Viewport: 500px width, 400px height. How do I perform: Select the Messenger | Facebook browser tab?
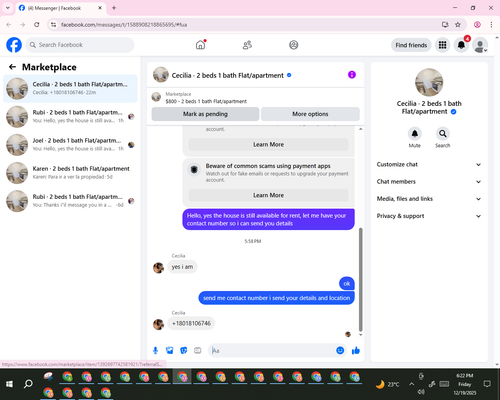(60, 8)
